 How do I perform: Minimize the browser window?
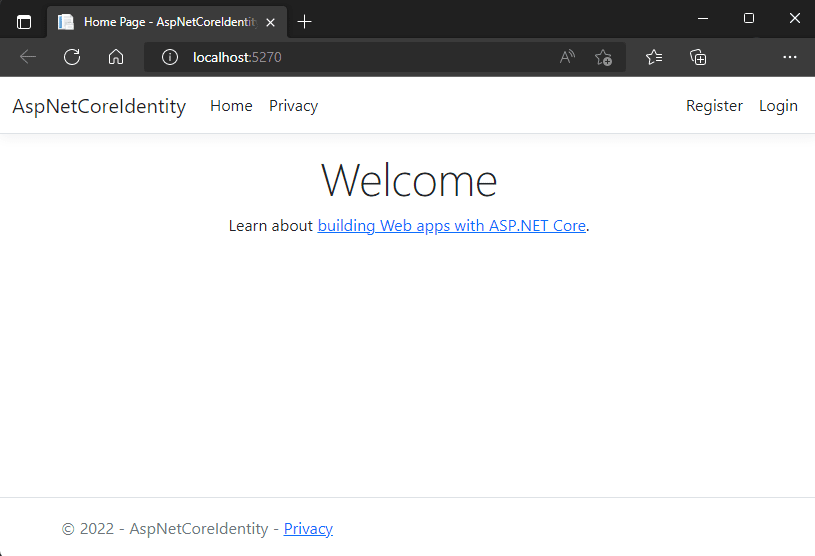tap(703, 19)
